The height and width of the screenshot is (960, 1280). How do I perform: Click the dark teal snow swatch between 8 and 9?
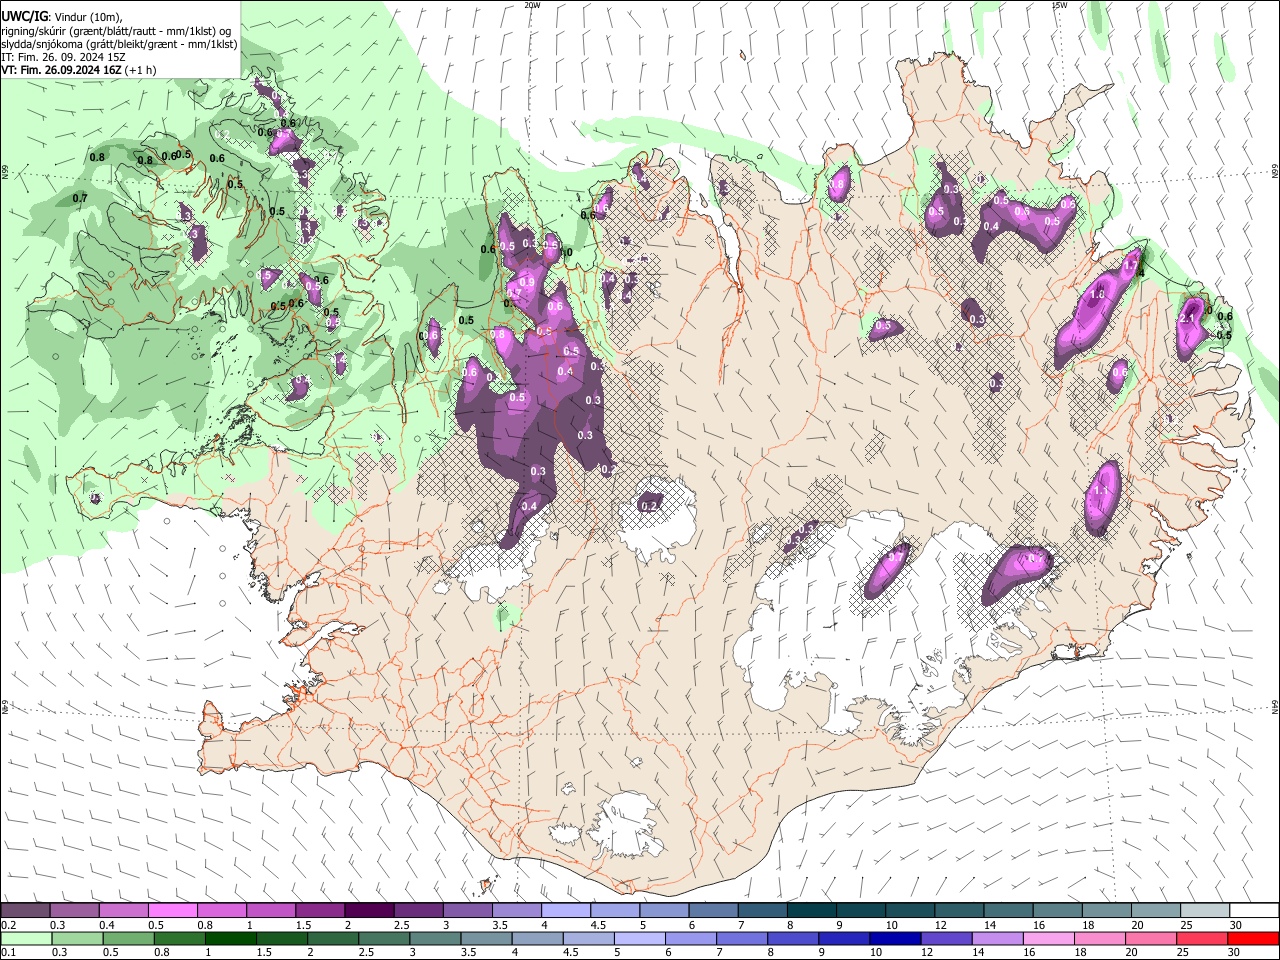pos(811,910)
